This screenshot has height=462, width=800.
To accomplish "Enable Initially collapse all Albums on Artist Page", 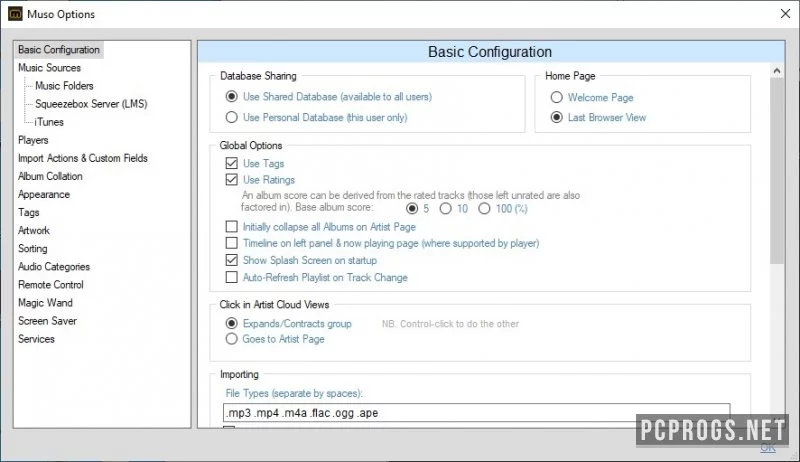I will click(x=232, y=226).
